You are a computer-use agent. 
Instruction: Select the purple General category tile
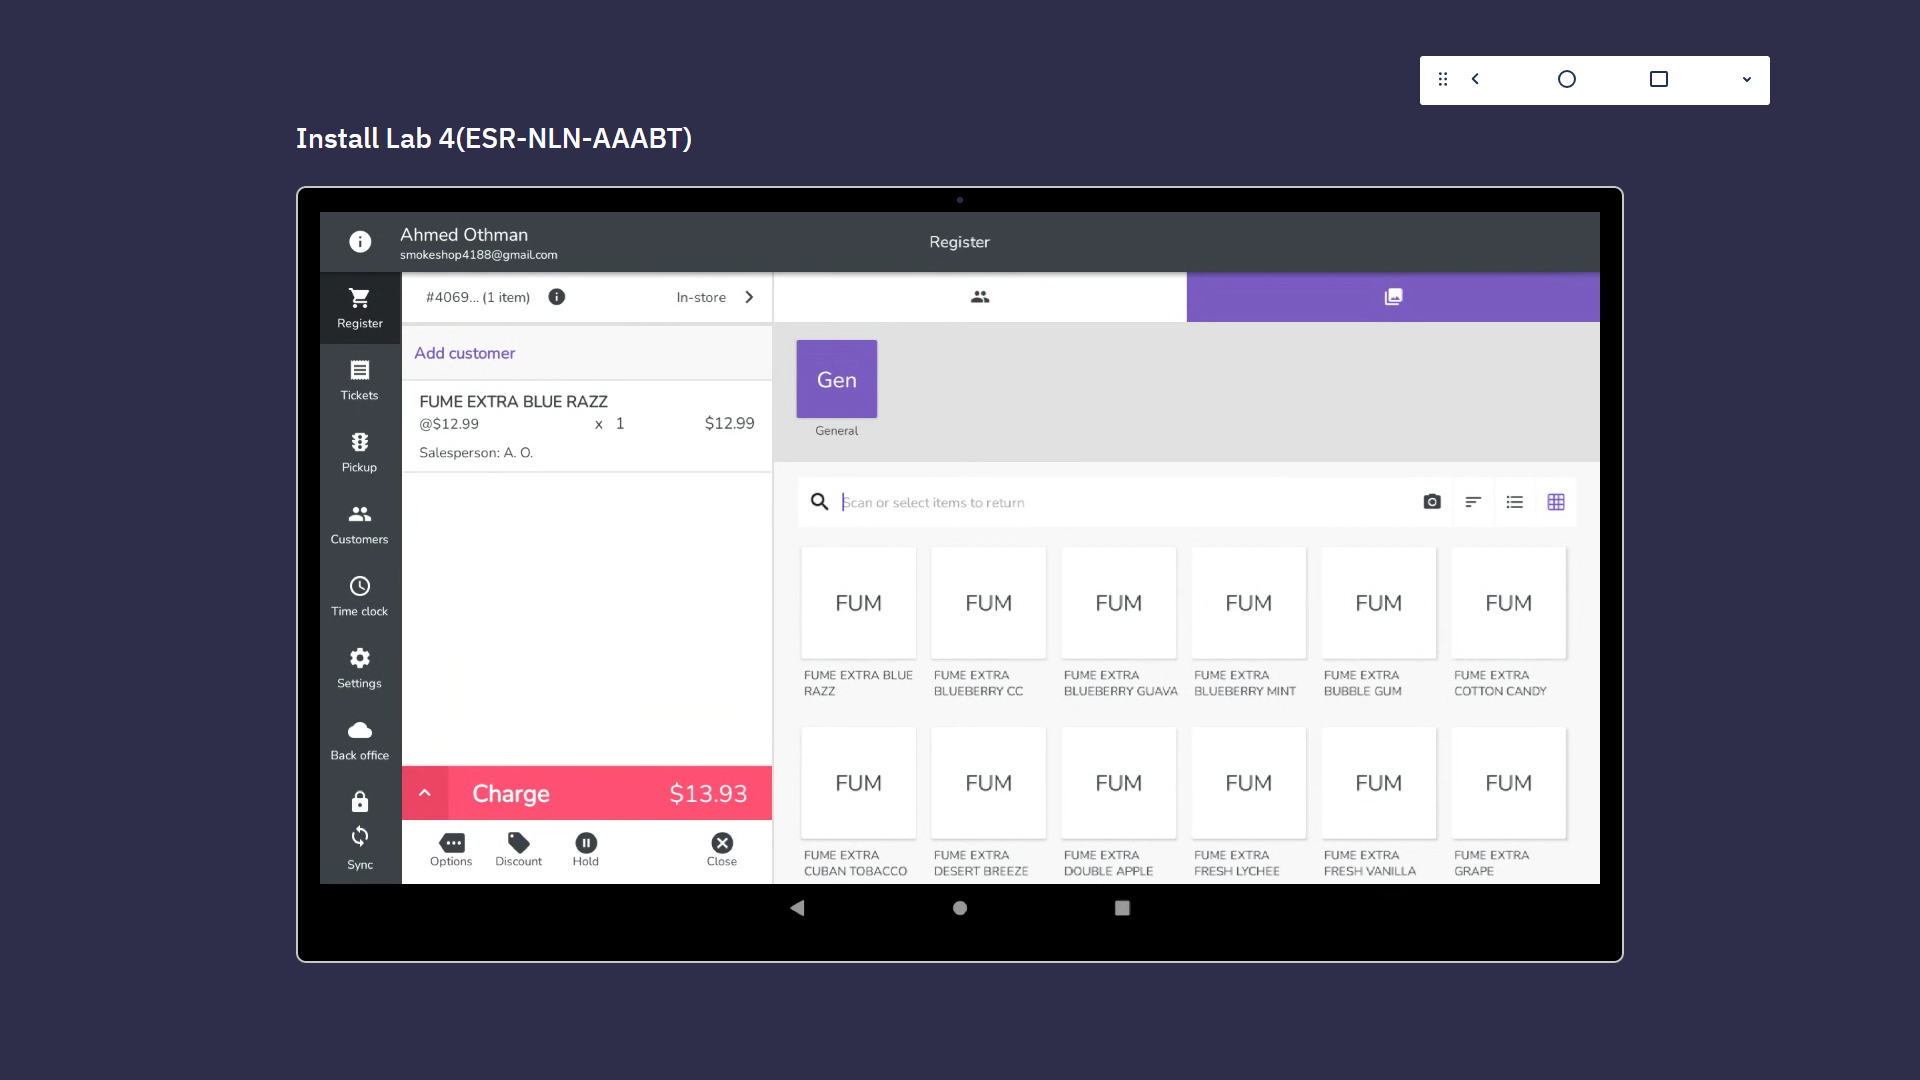point(836,379)
